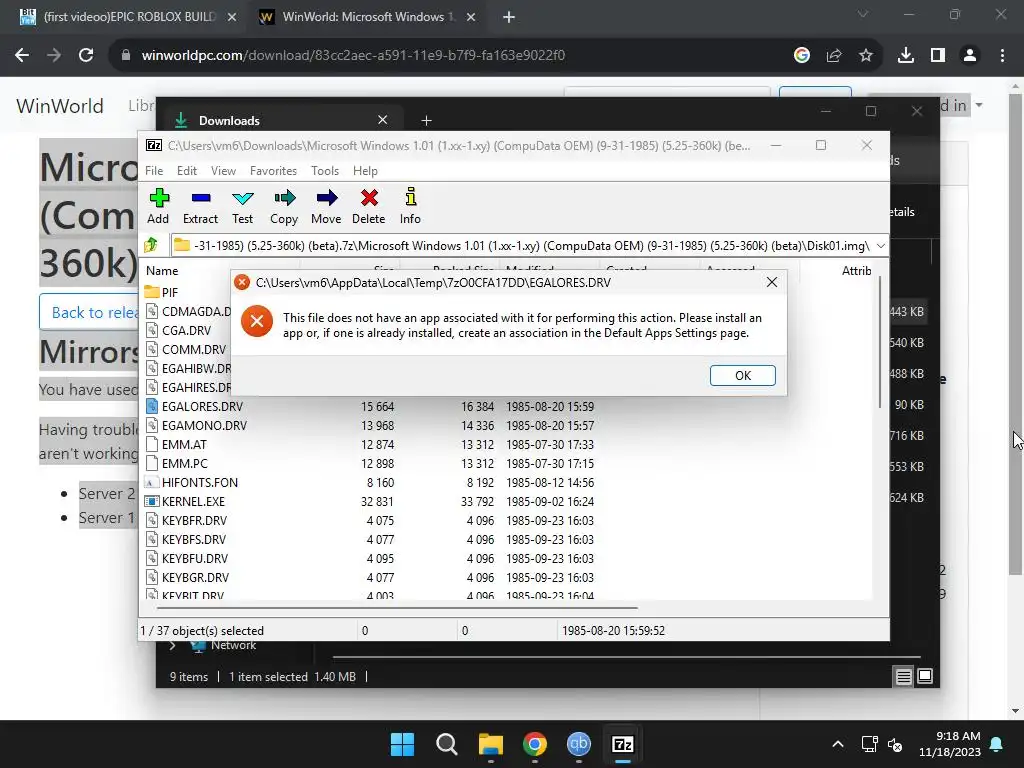Viewport: 1024px width, 768px height.
Task: Click the browser address bar URL
Action: (353, 56)
